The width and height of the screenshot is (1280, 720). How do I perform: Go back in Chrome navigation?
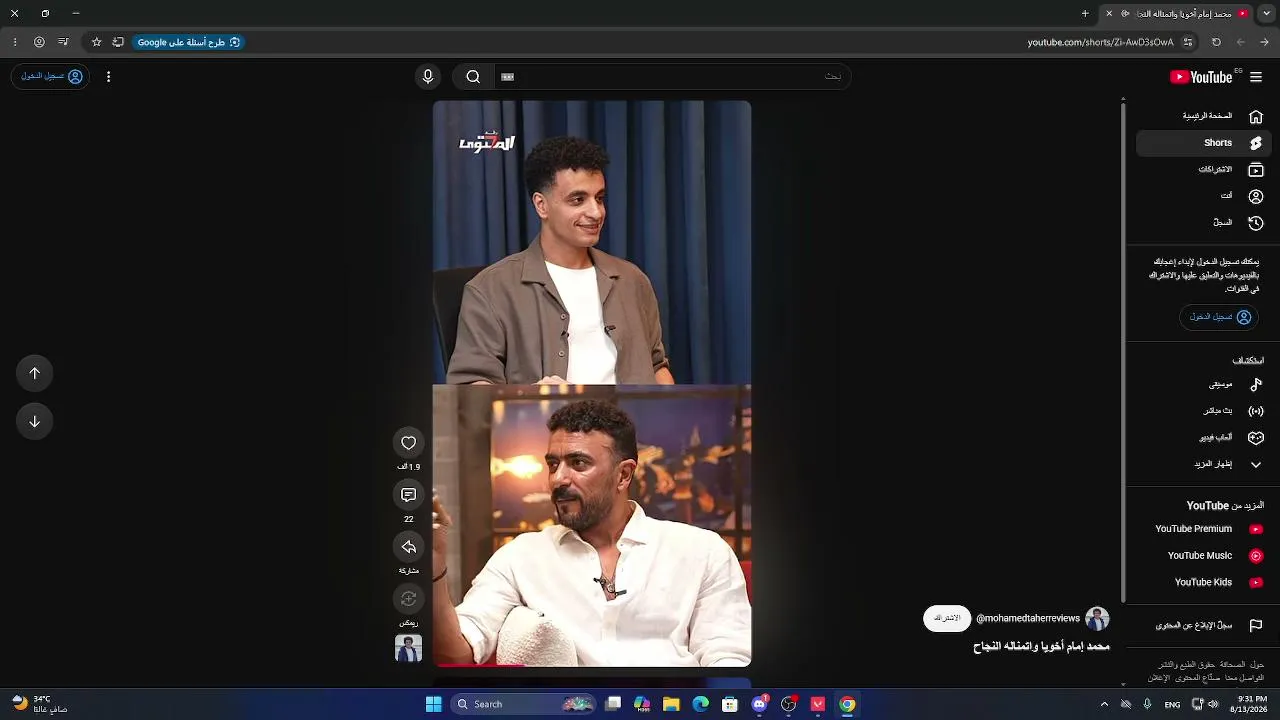coord(1265,42)
